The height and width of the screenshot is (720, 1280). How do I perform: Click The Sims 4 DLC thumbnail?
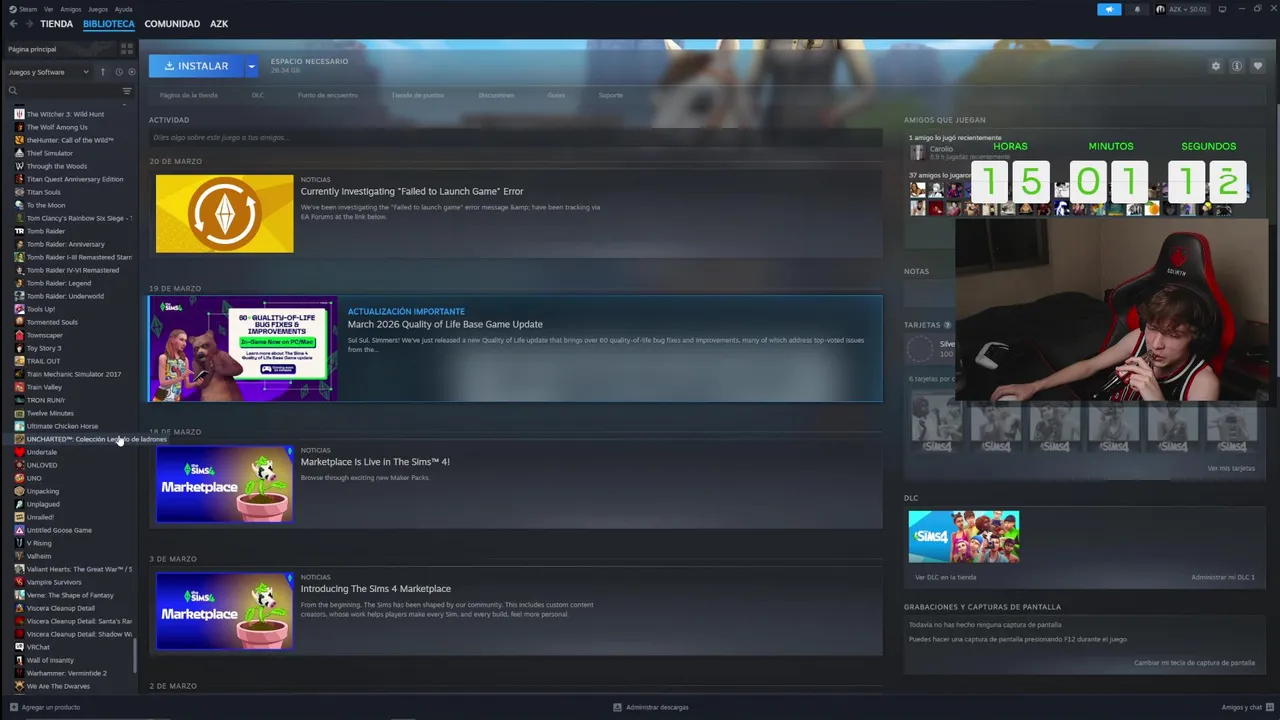pos(964,537)
